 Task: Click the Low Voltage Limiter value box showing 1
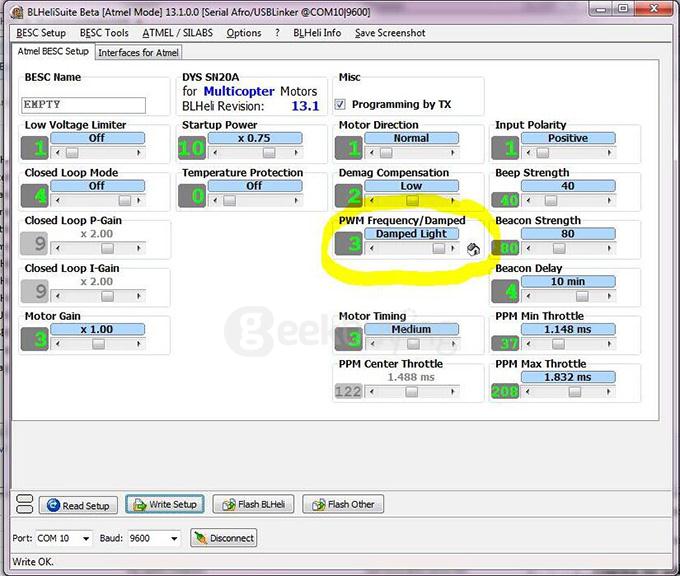(35, 148)
